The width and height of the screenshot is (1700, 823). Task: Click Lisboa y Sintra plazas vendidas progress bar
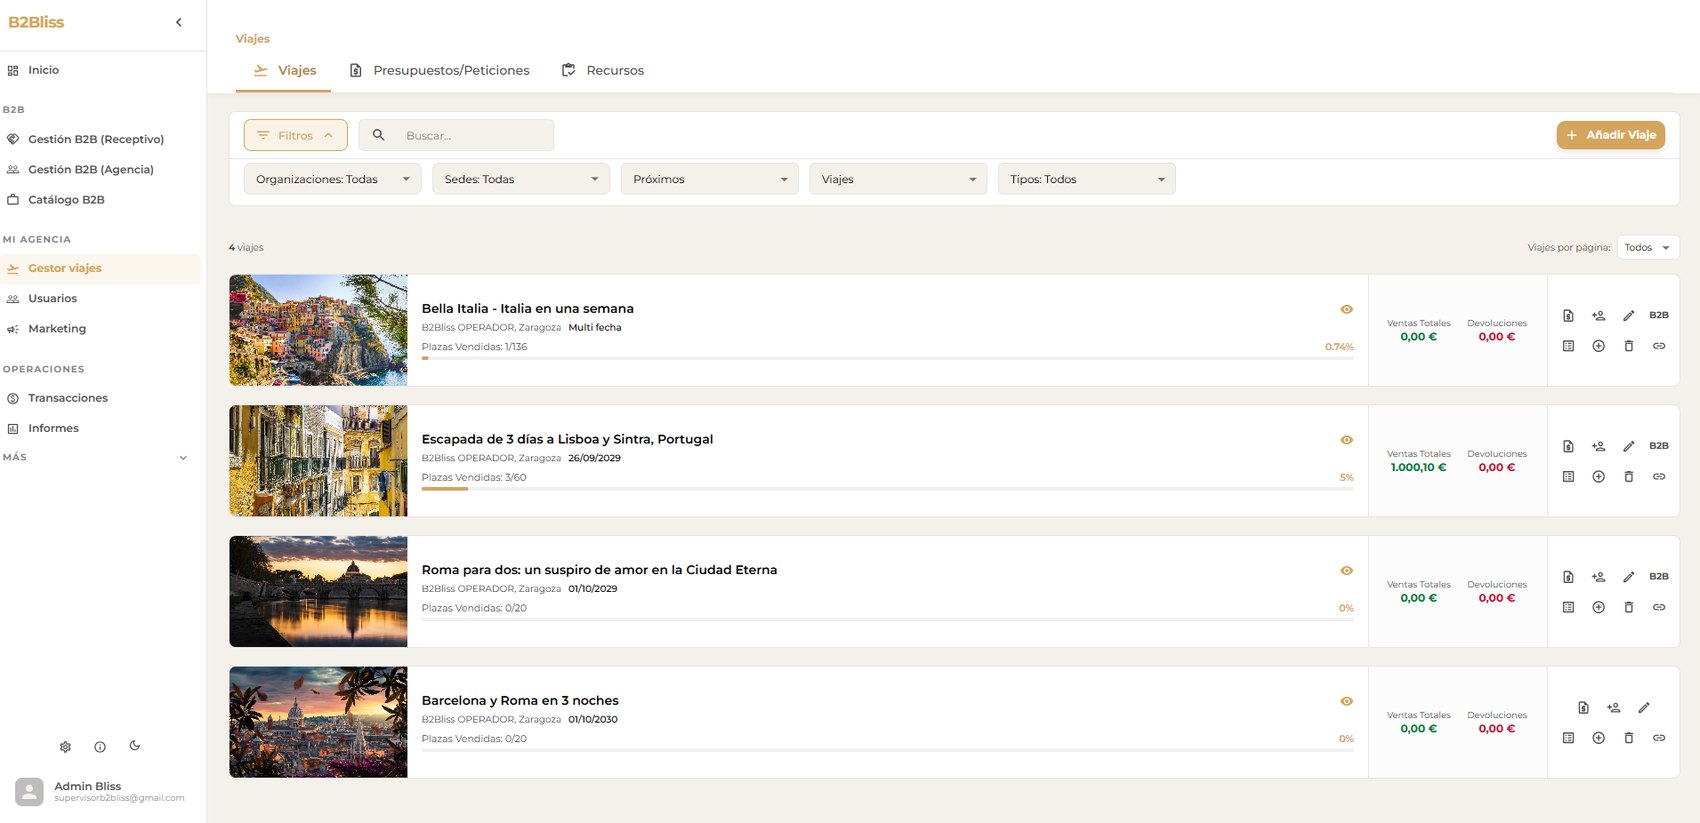pyautogui.click(x=887, y=488)
